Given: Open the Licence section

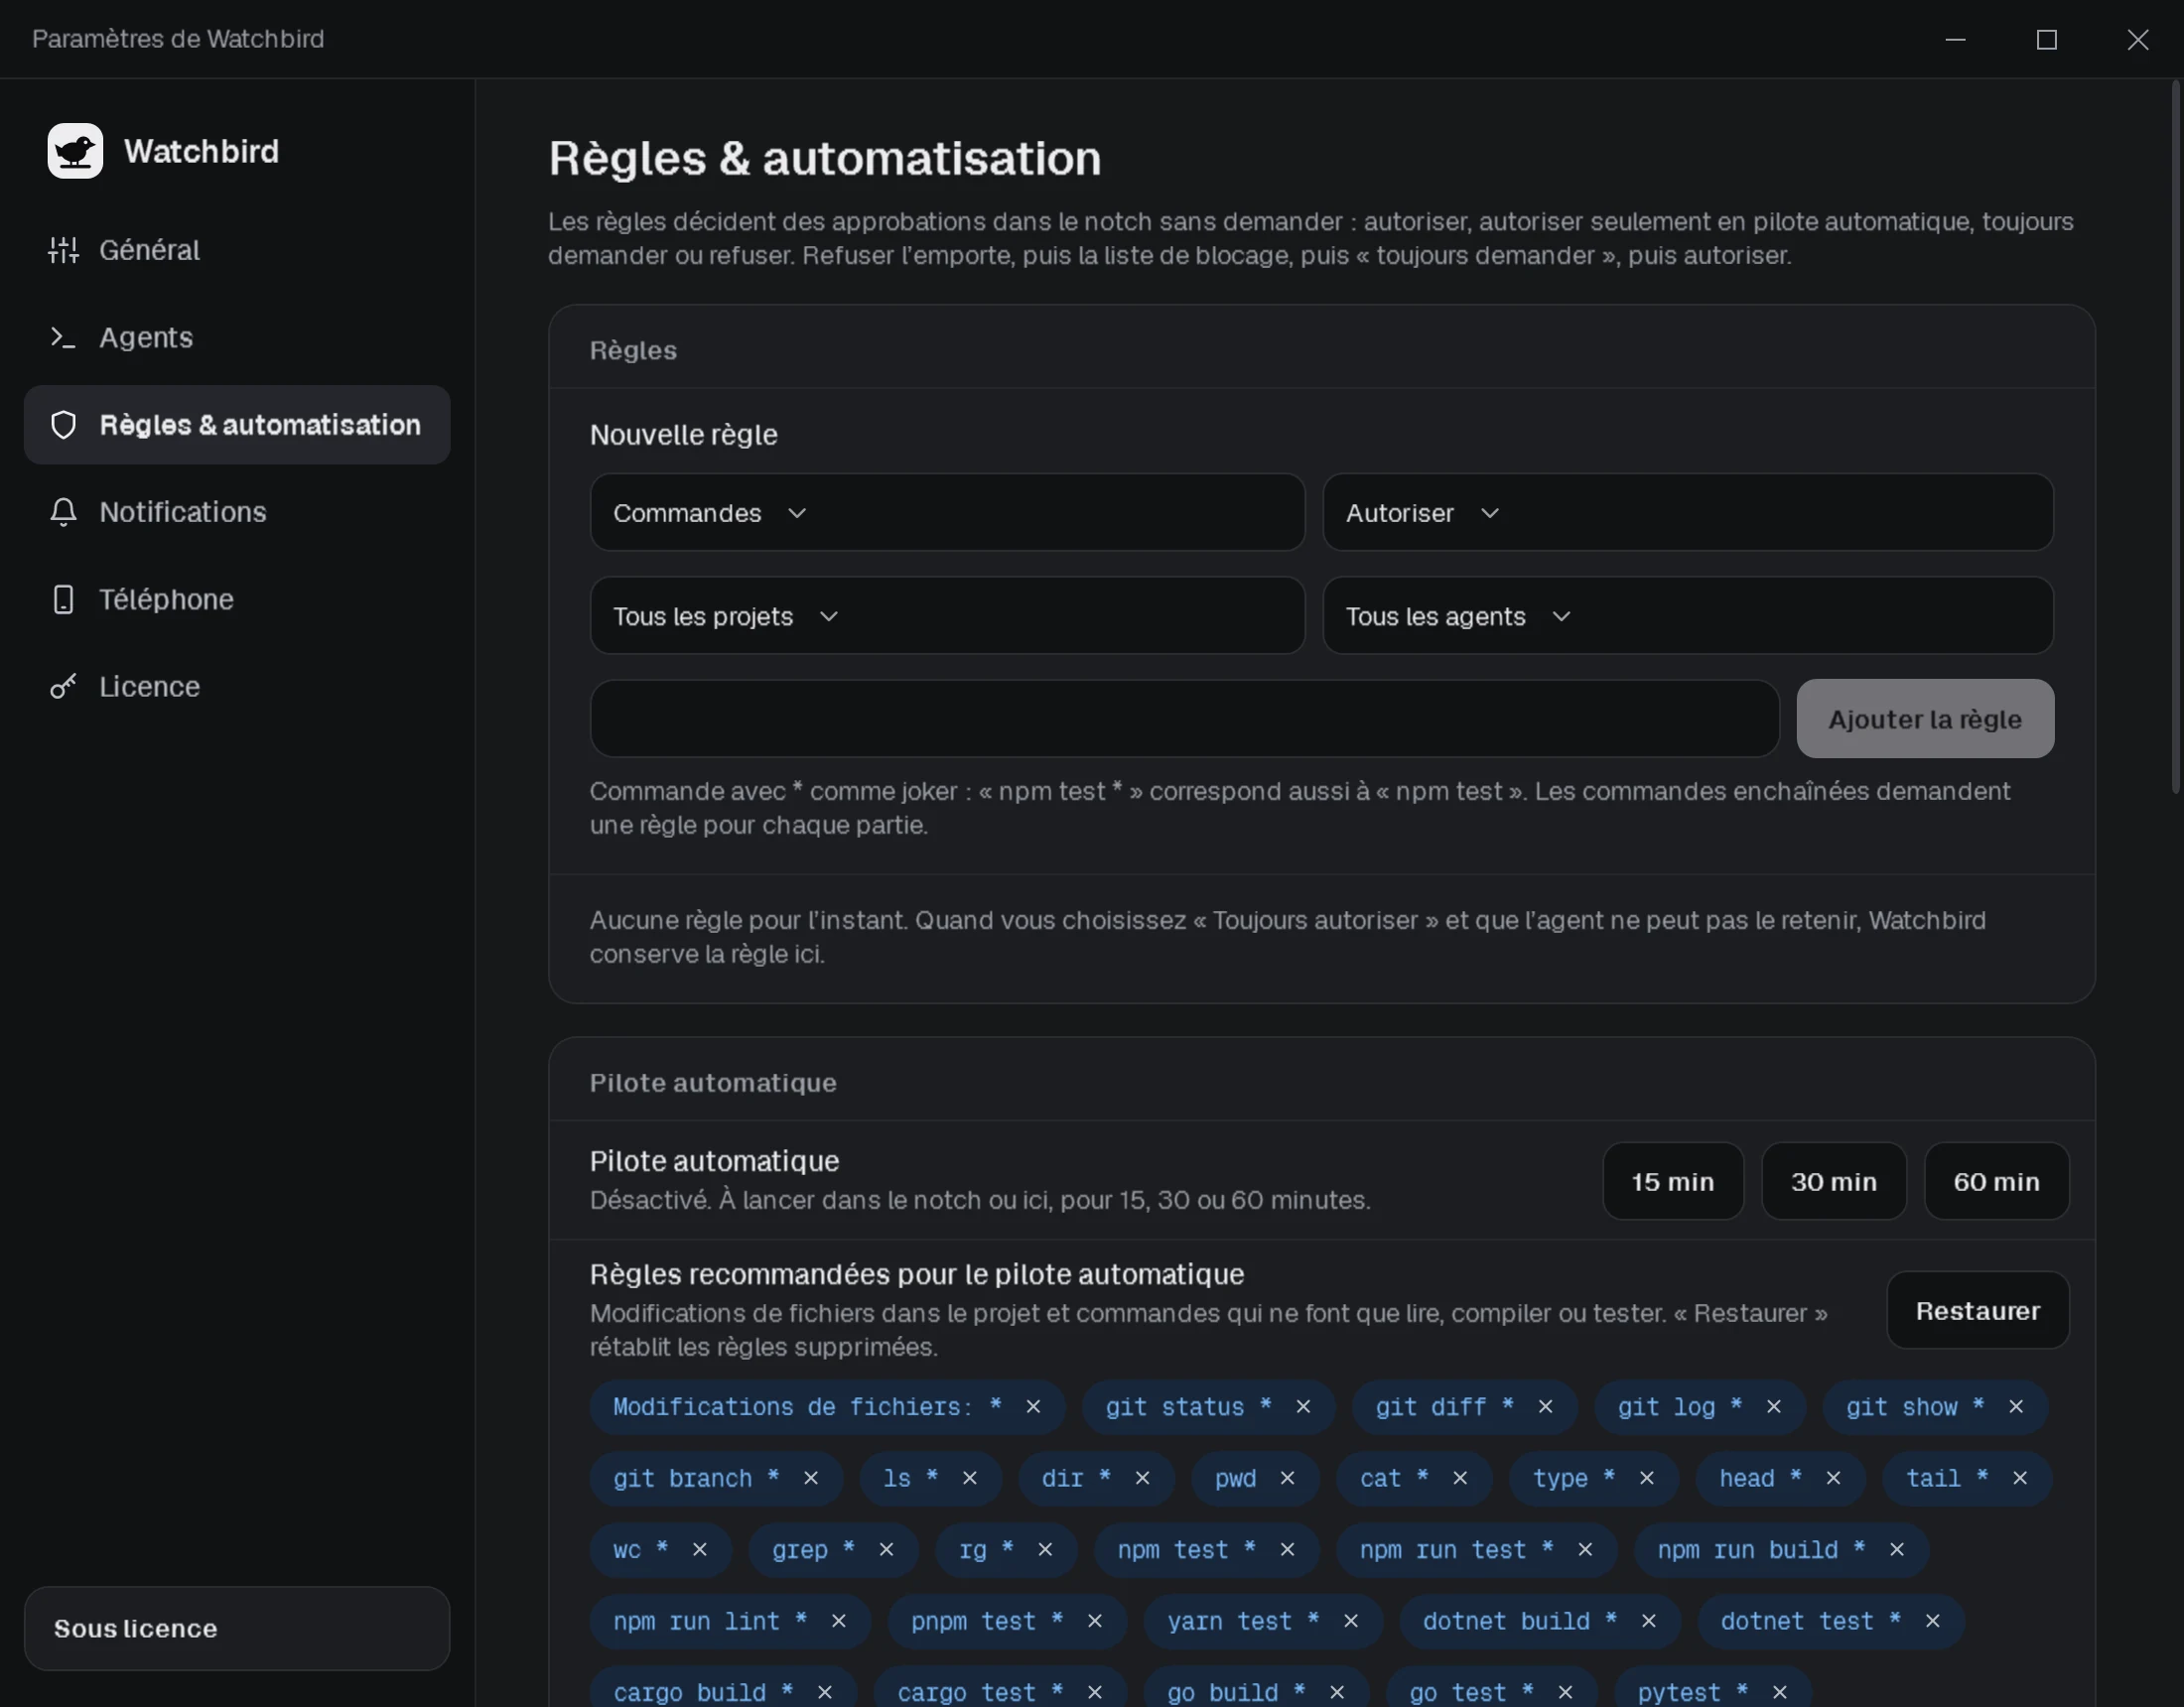Looking at the screenshot, I should coord(237,687).
